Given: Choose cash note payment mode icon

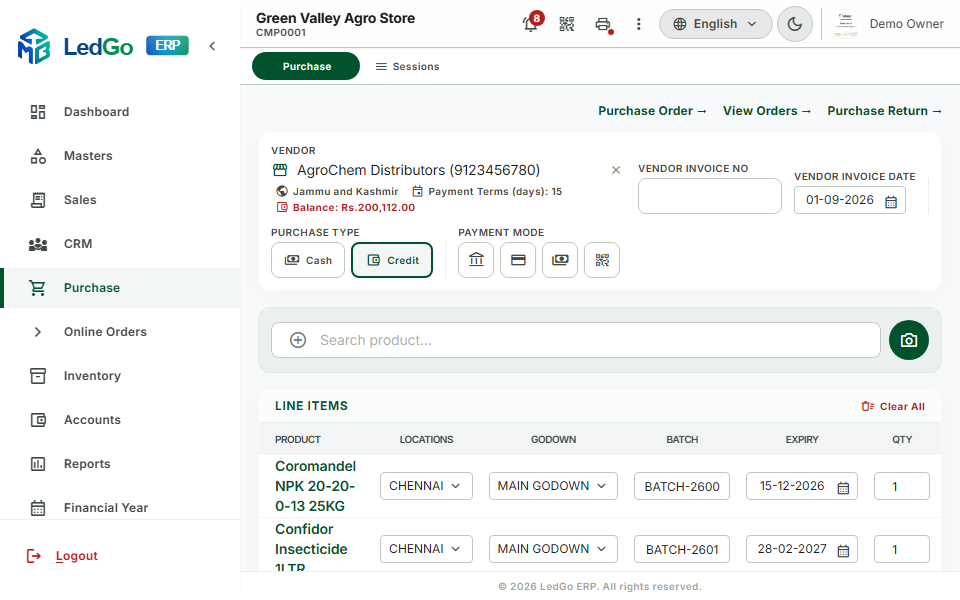Looking at the screenshot, I should pos(560,260).
